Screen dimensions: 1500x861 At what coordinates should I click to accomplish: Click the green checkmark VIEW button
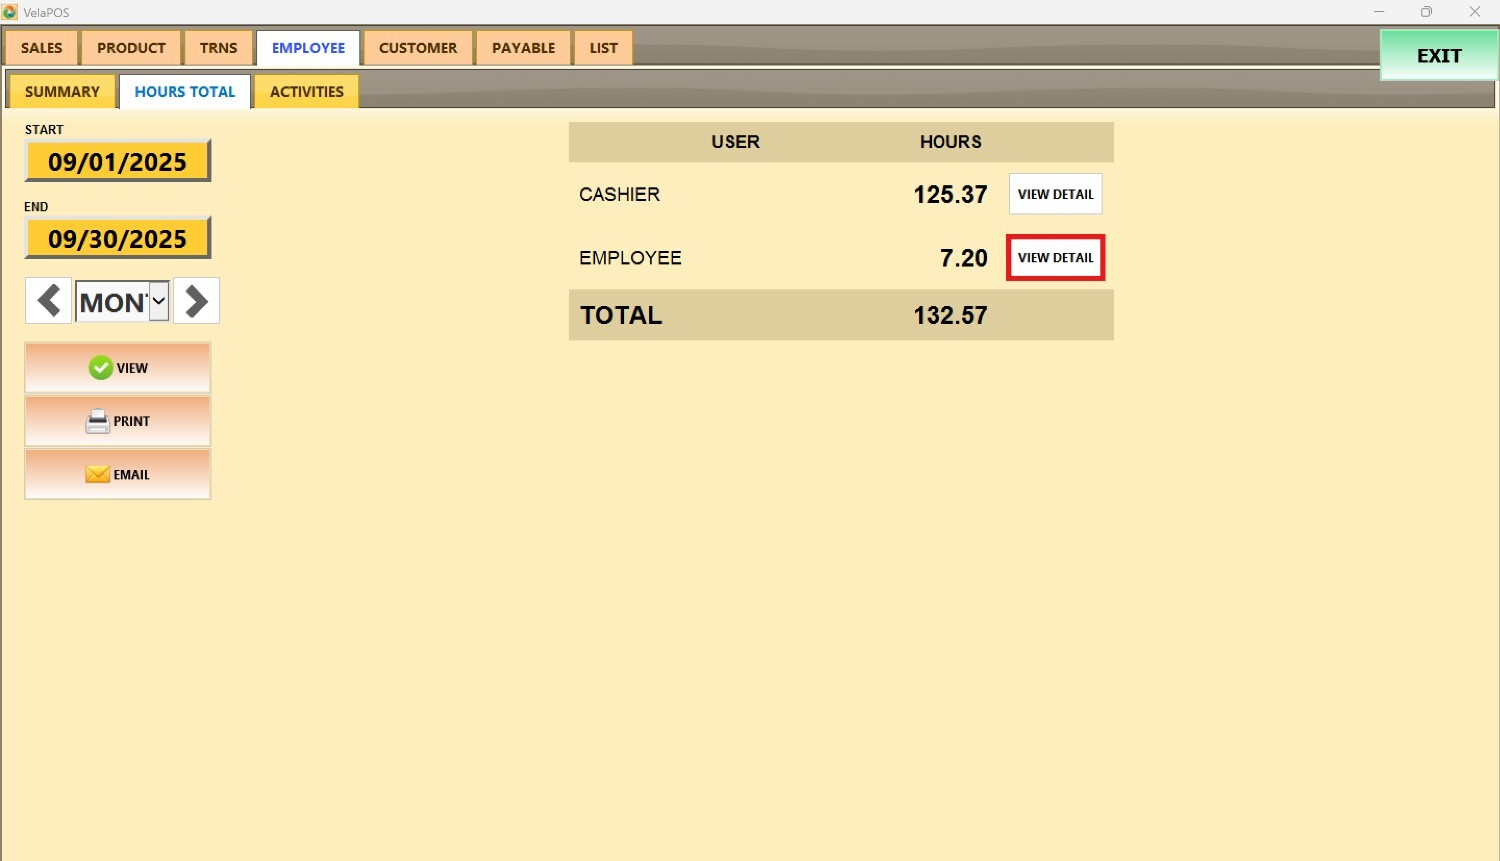(118, 368)
